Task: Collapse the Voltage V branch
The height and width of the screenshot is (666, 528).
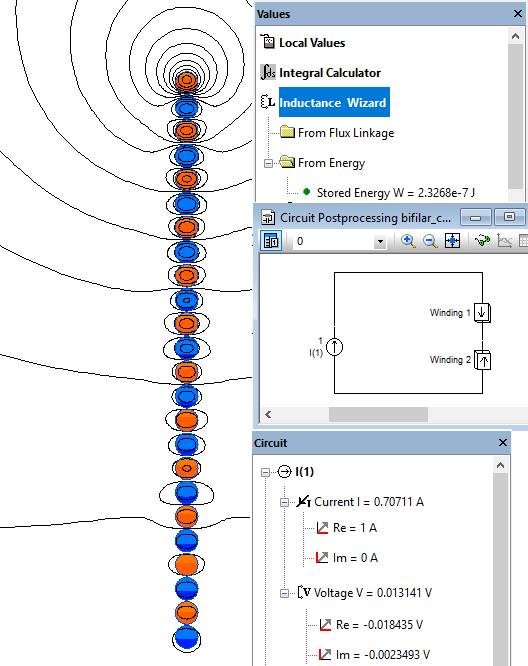Action: coord(284,593)
